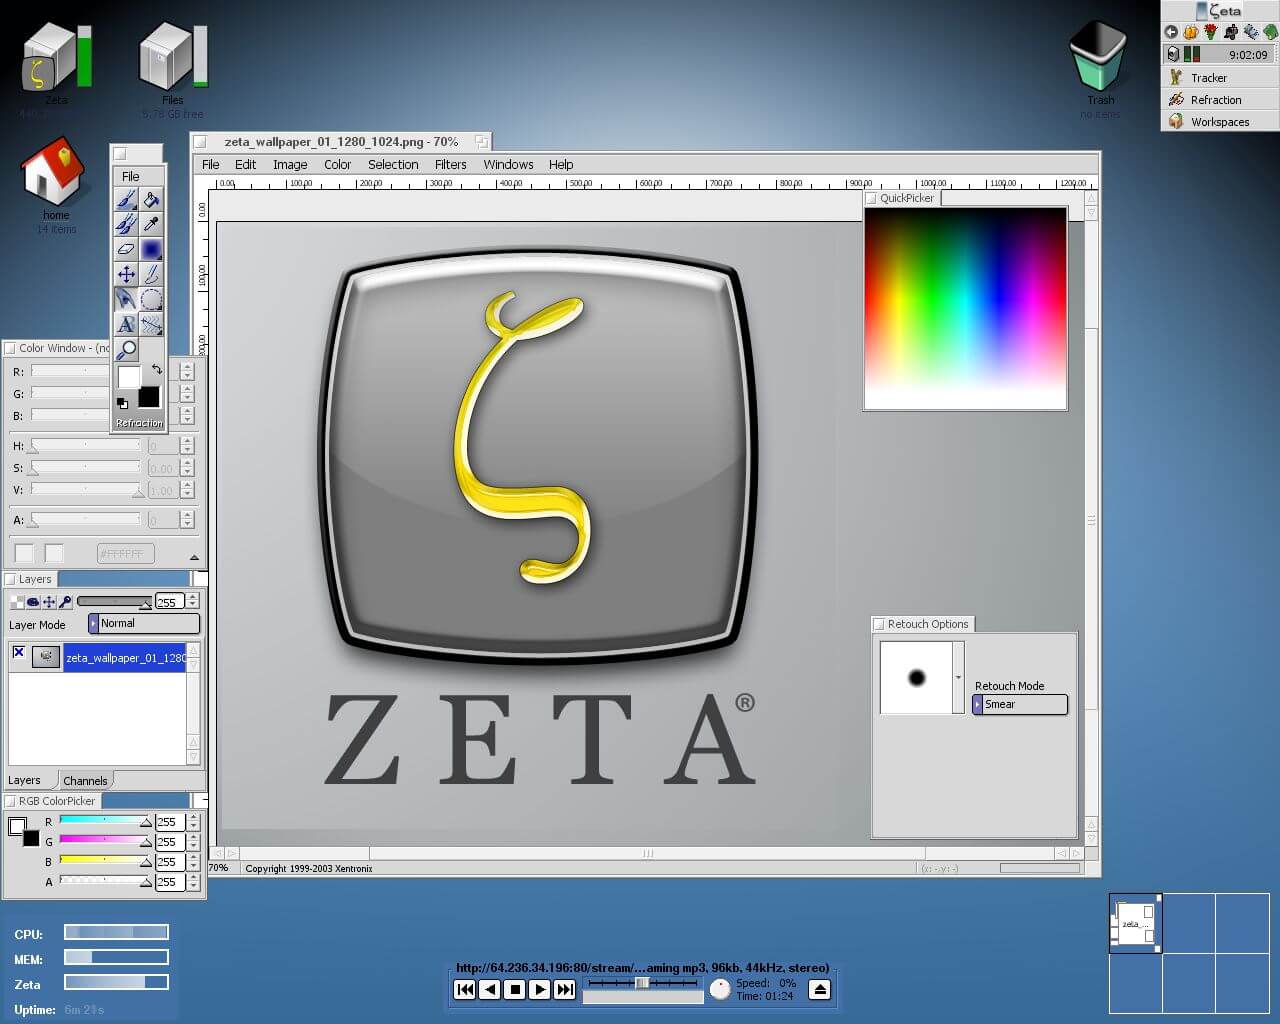Skip to the next track in the player
The width and height of the screenshot is (1280, 1024).
[565, 989]
